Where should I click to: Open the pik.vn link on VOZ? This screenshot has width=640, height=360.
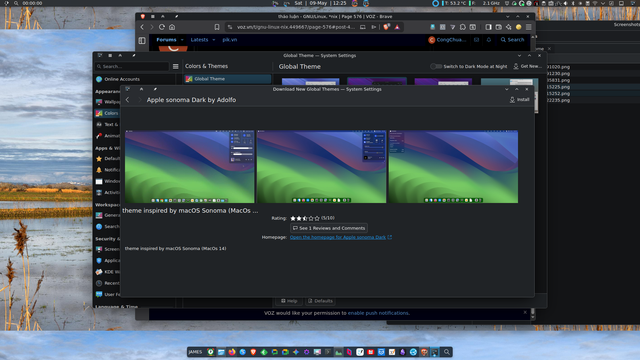pyautogui.click(x=229, y=40)
